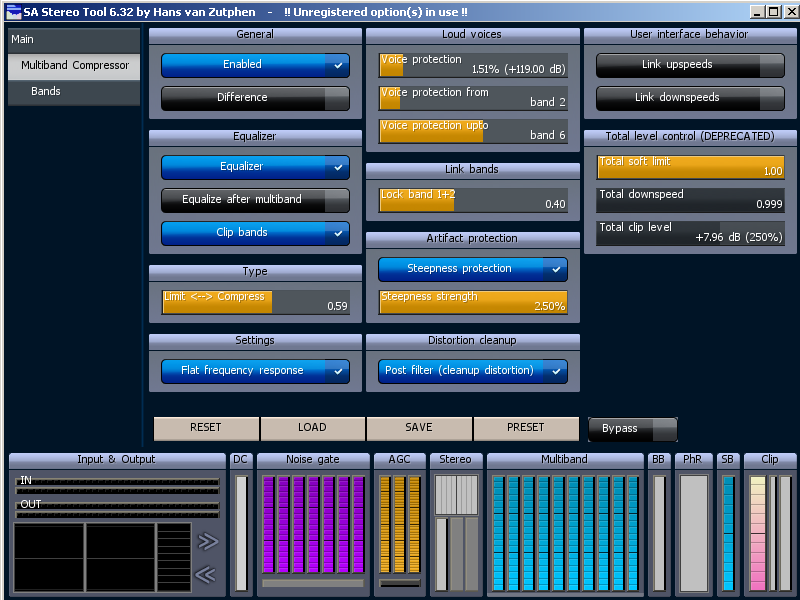Click the Distortion cleanup header
800x600 pixels.
[472, 341]
